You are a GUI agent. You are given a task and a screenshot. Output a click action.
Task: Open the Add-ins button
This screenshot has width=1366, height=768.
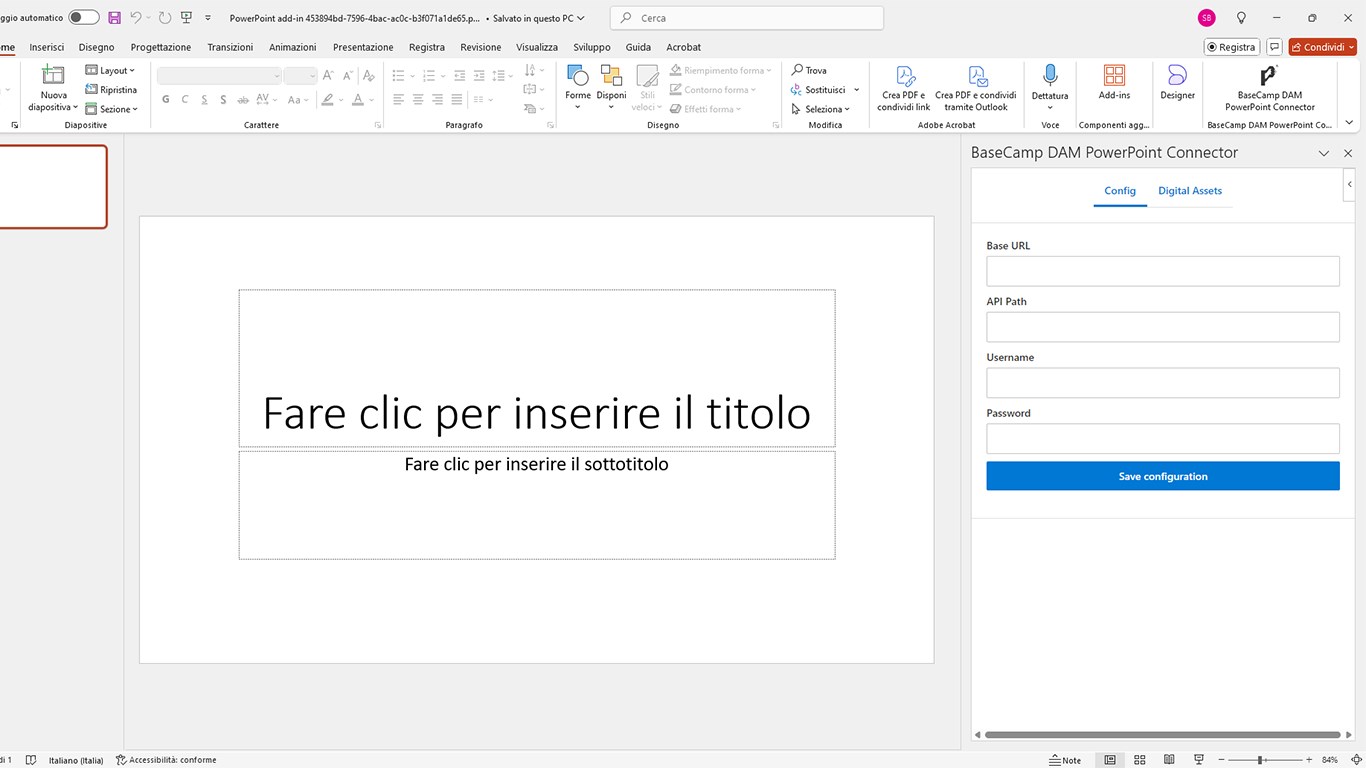[x=1114, y=83]
